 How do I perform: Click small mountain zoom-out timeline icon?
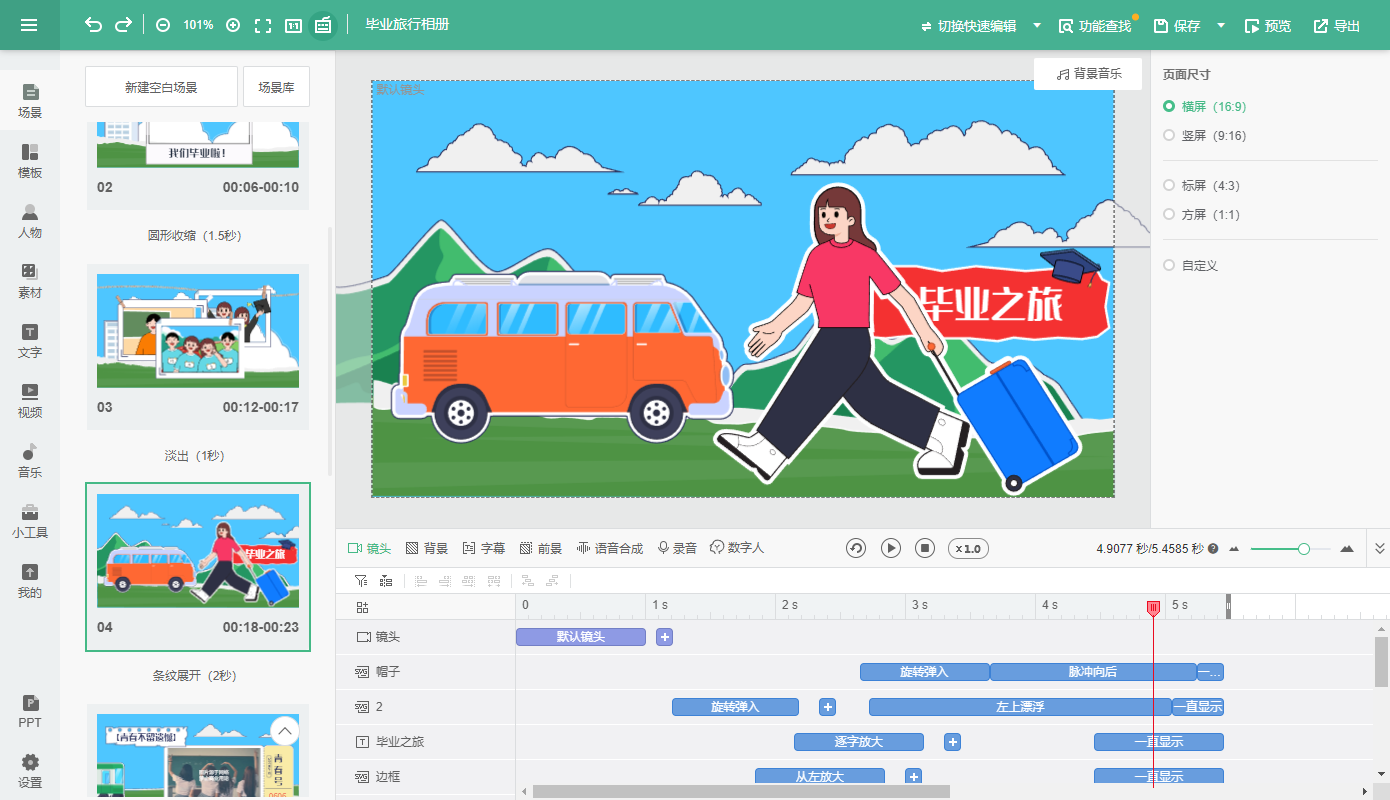coord(1234,549)
